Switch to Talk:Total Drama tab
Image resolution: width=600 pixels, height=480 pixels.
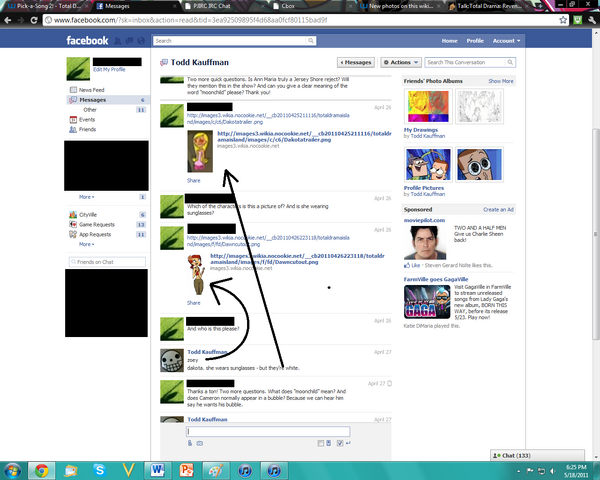click(x=489, y=6)
